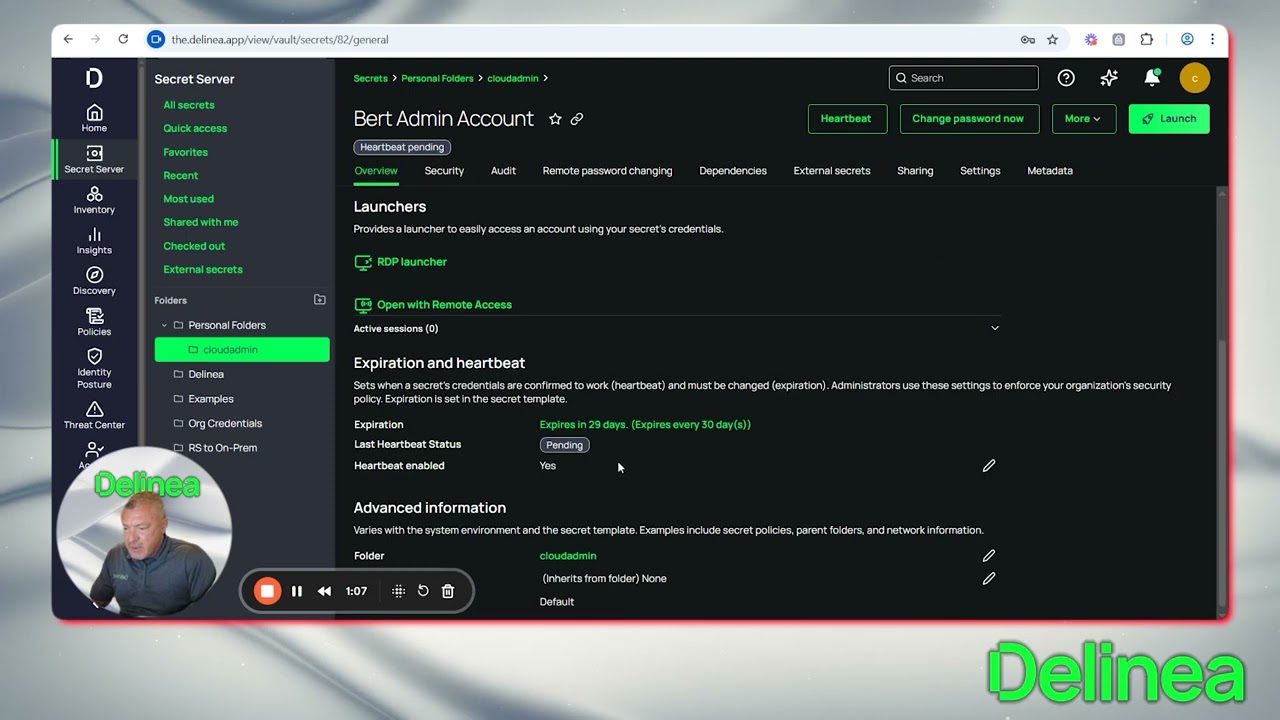This screenshot has width=1280, height=720.
Task: Go back in browser
Action: tap(68, 40)
